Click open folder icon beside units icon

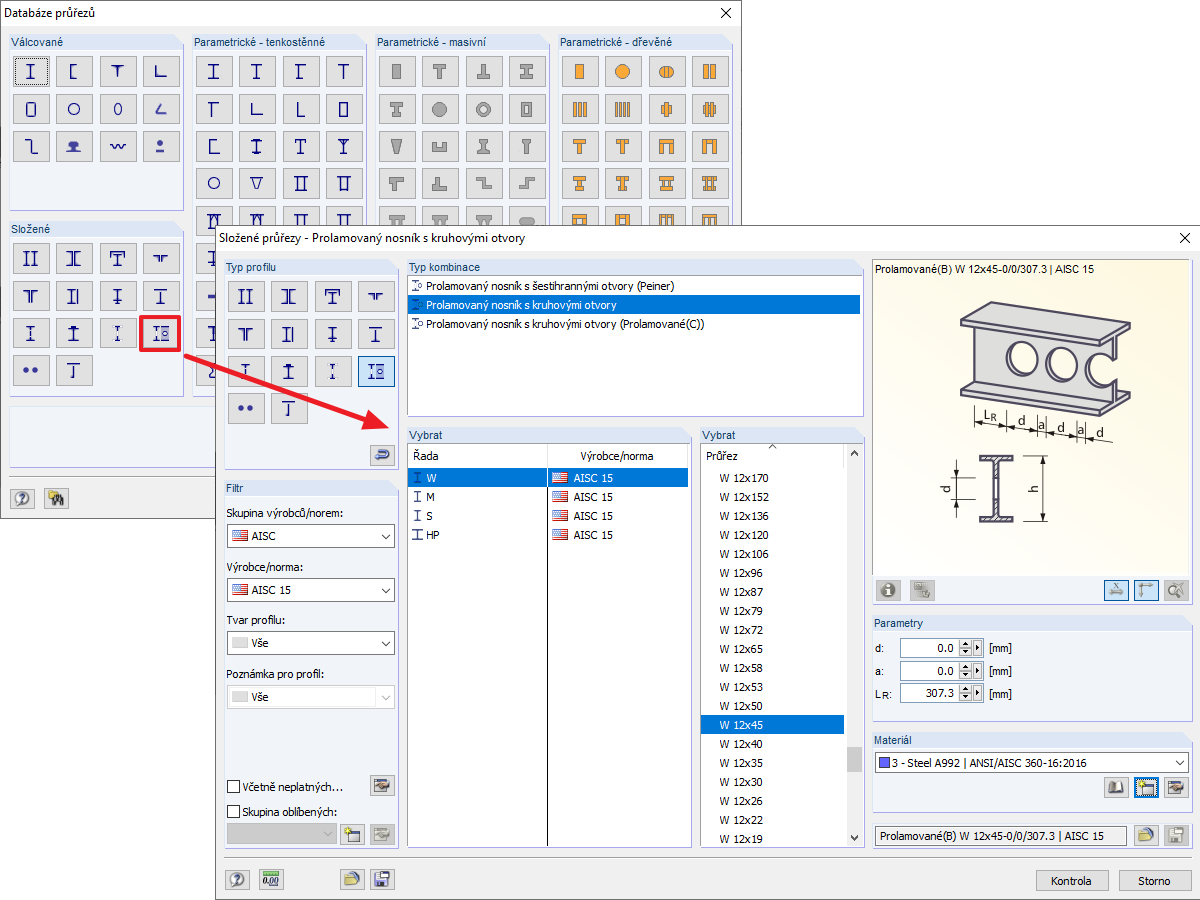351,880
